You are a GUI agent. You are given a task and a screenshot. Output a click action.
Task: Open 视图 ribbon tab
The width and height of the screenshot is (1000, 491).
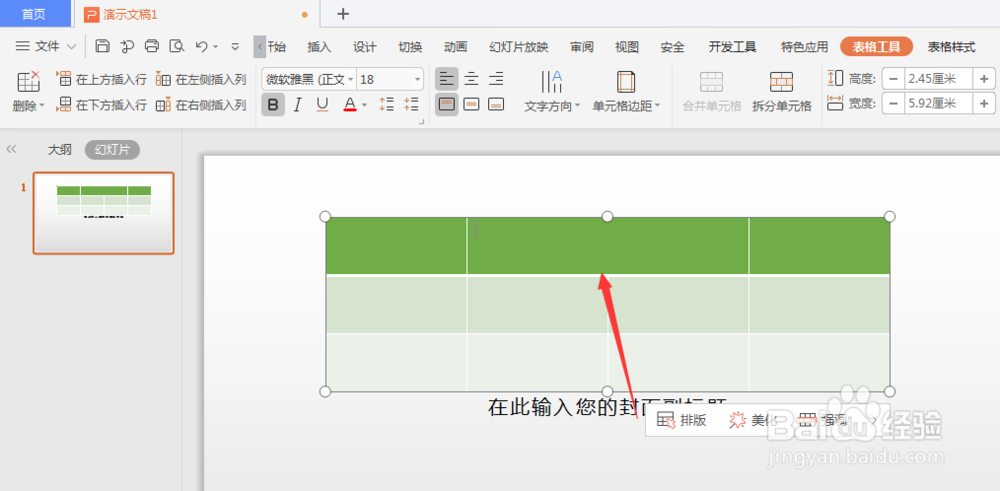(627, 47)
